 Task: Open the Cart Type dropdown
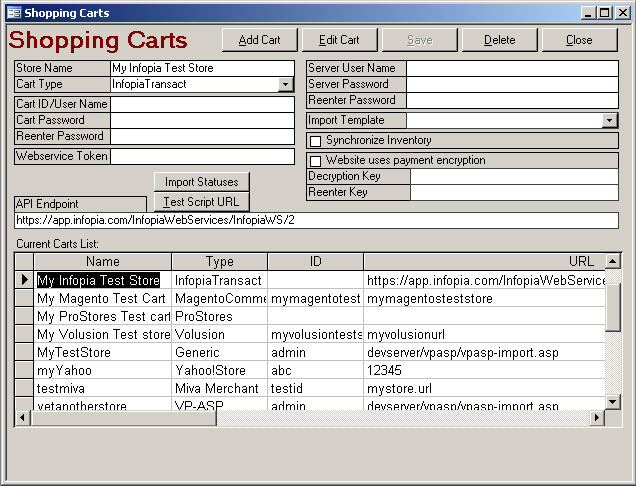[x=286, y=84]
